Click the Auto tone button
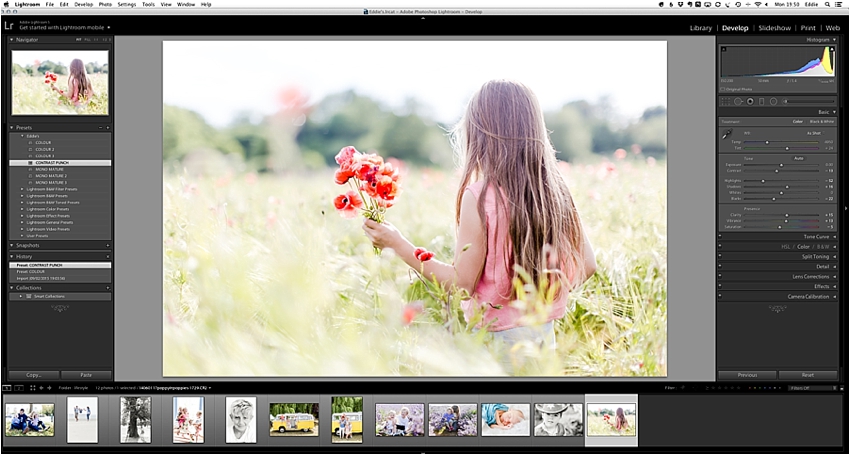This screenshot has height=455, width=850. (x=799, y=158)
